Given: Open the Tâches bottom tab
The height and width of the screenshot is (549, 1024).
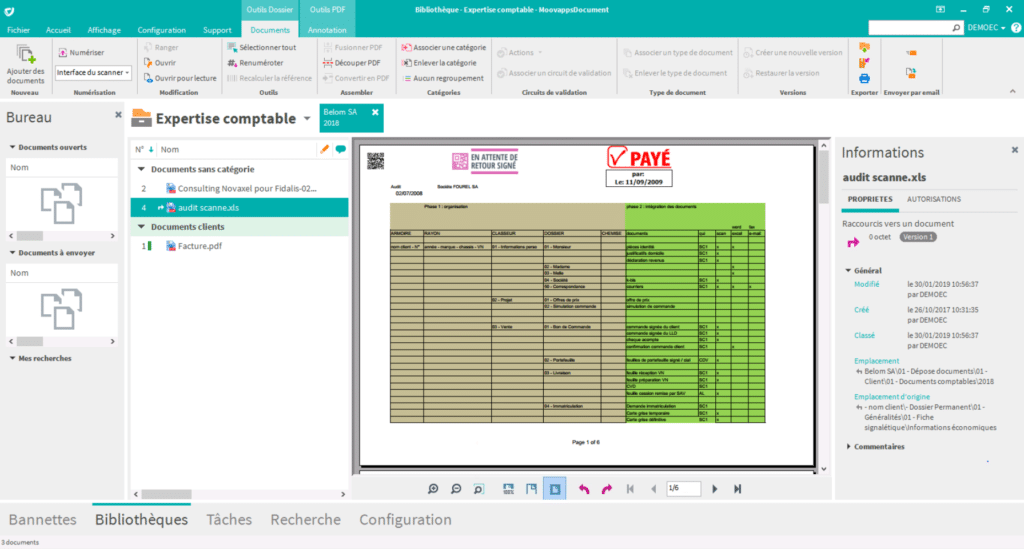Looking at the screenshot, I should point(229,520).
